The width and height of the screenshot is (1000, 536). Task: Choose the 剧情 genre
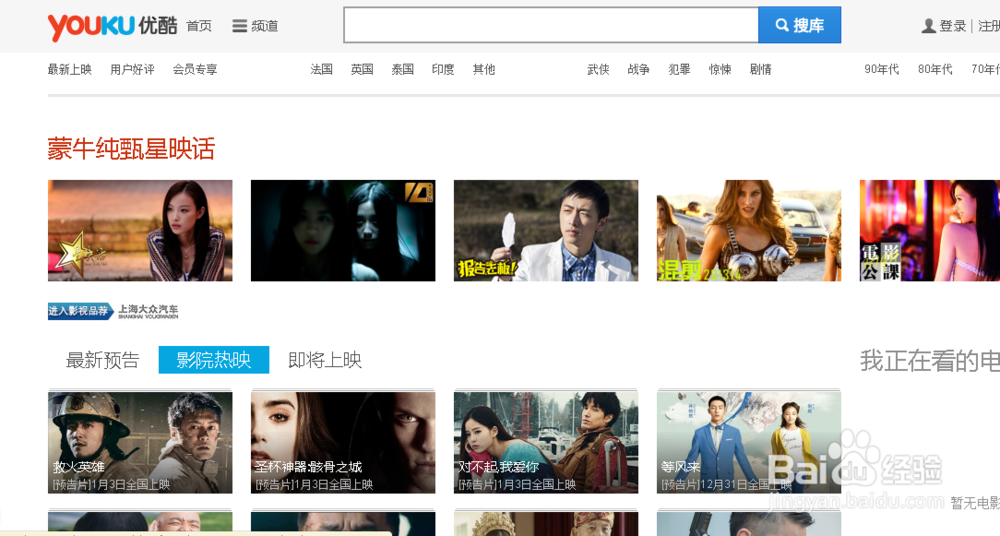click(760, 69)
